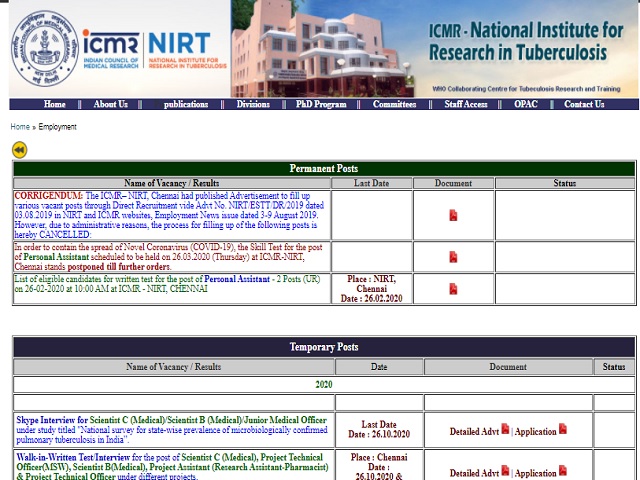Open the OPAC menu item
Screen dimensions: 640x480
526,104
